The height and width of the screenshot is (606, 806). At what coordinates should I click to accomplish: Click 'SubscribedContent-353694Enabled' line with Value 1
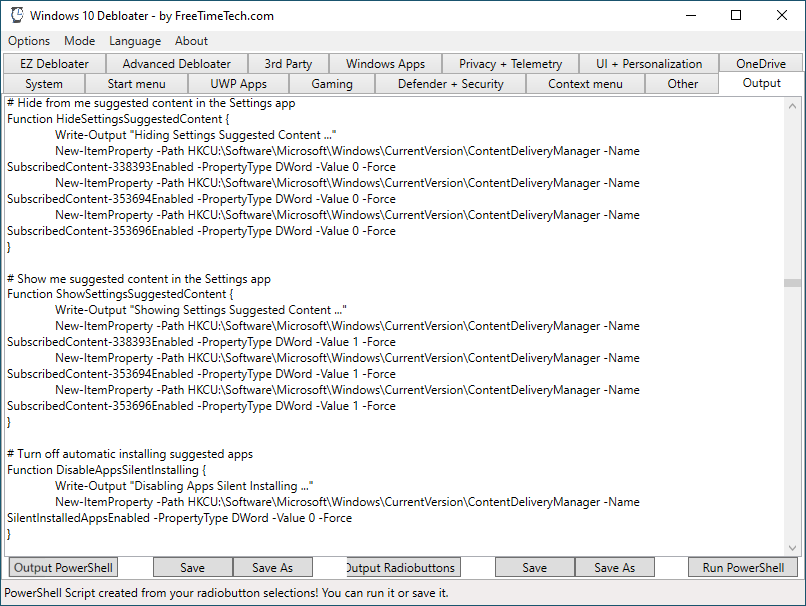pos(202,374)
